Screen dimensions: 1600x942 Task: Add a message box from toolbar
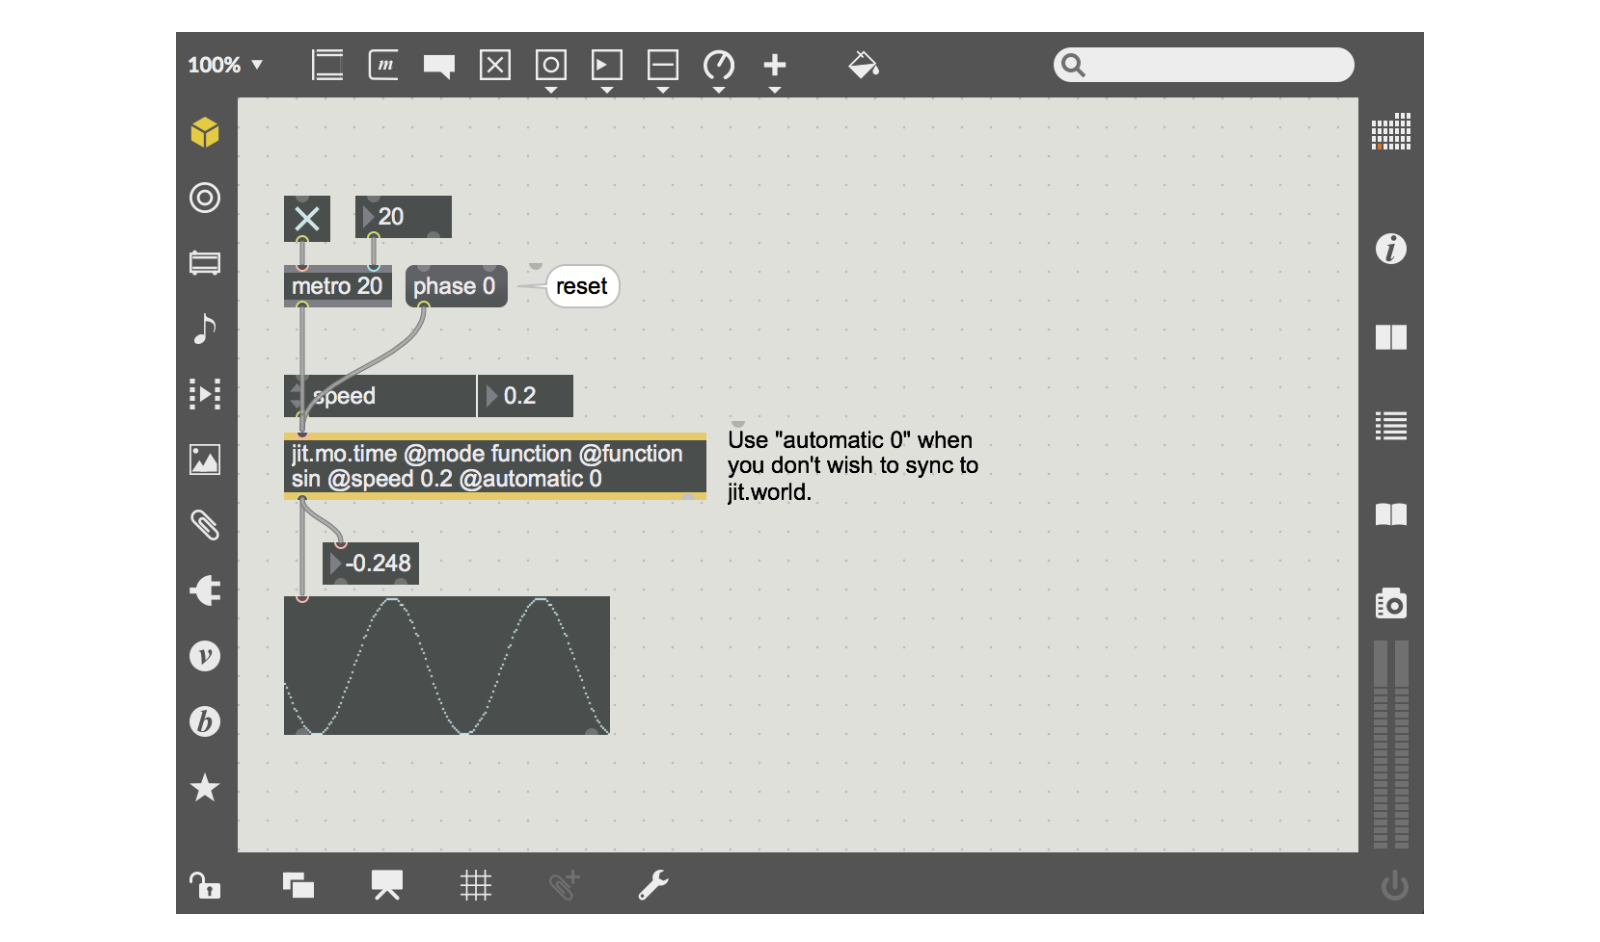[x=383, y=65]
